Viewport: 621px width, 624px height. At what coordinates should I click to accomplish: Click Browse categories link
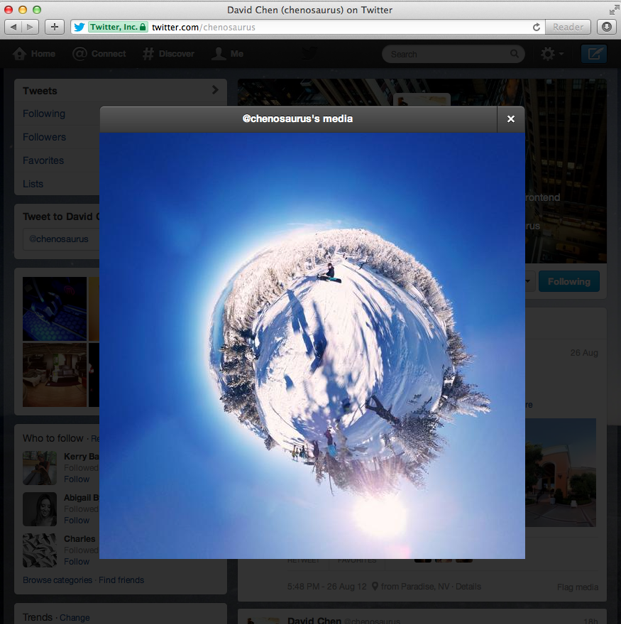(57, 580)
